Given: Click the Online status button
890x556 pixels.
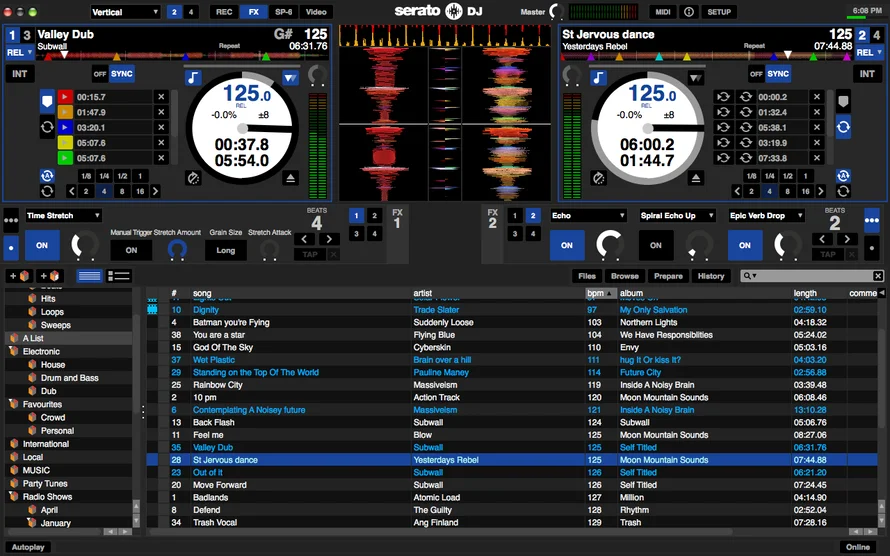Looking at the screenshot, I should point(858,547).
